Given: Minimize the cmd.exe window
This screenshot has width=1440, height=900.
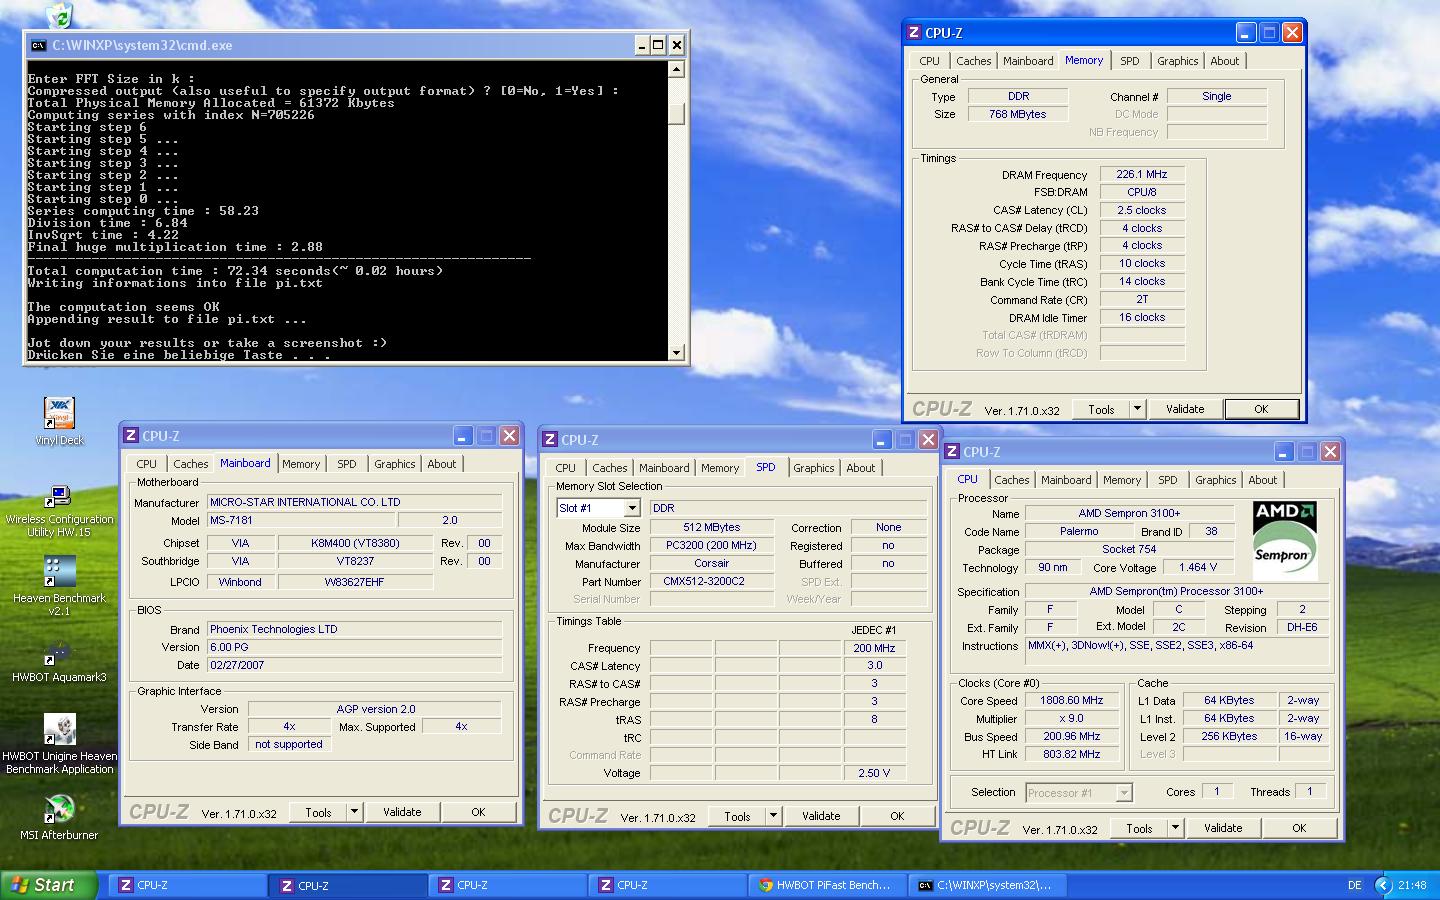Looking at the screenshot, I should [641, 45].
